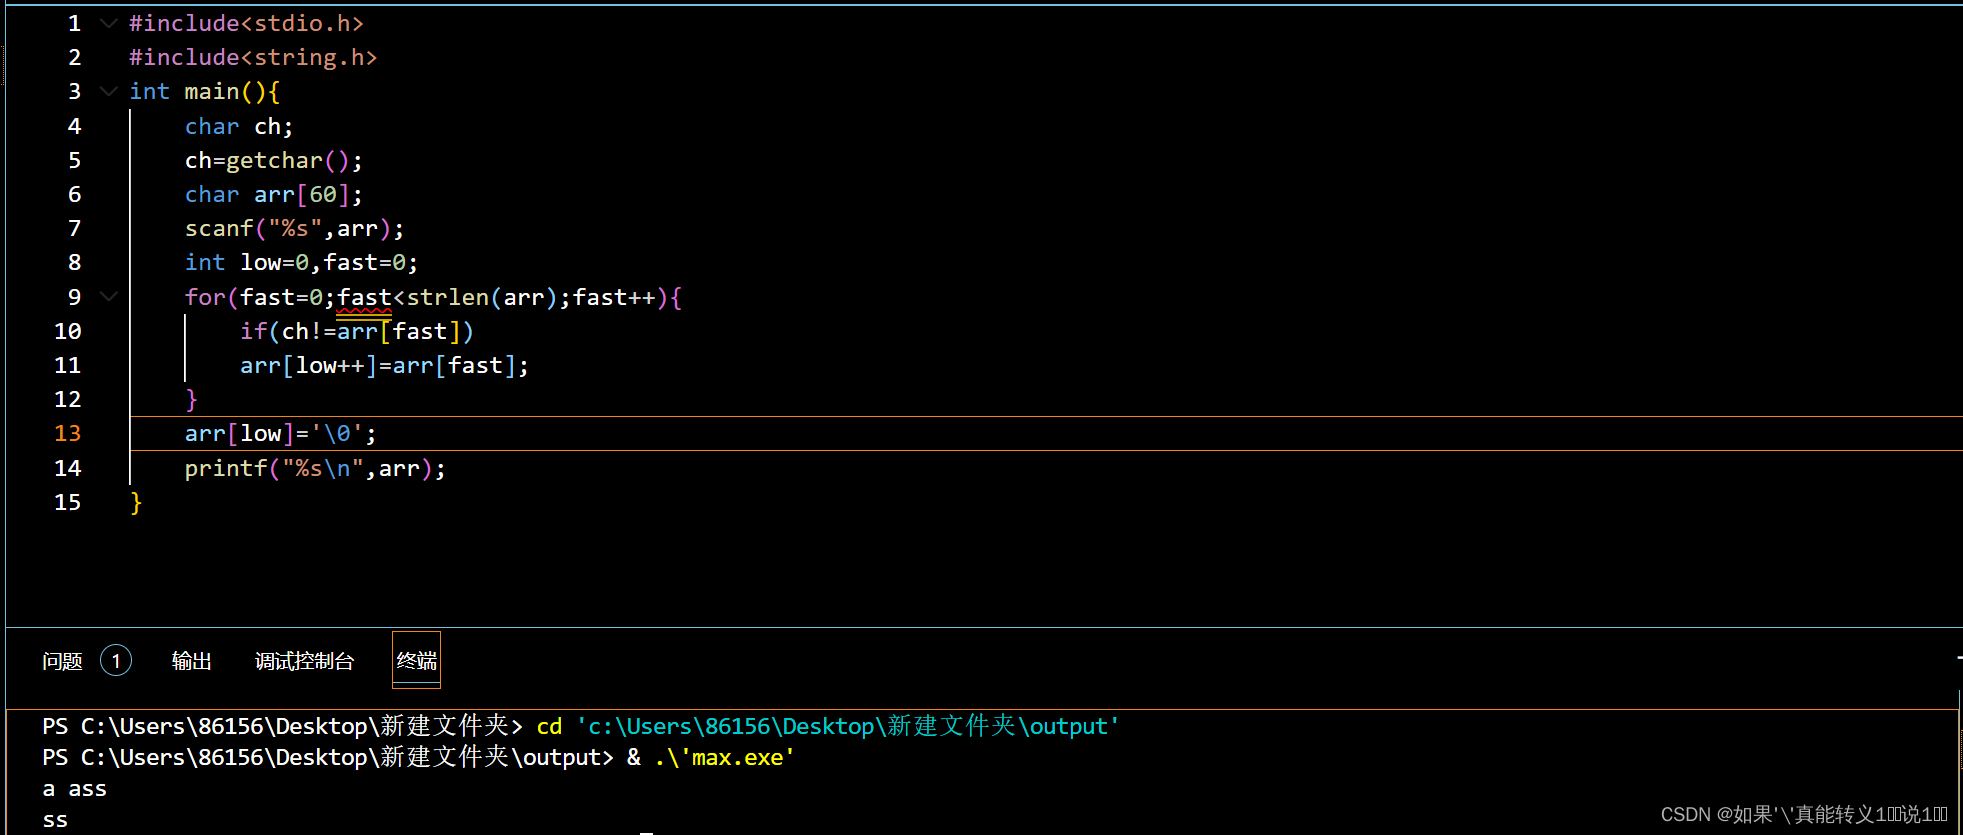Click the terminal .\'max.exe' command line

coord(419,757)
